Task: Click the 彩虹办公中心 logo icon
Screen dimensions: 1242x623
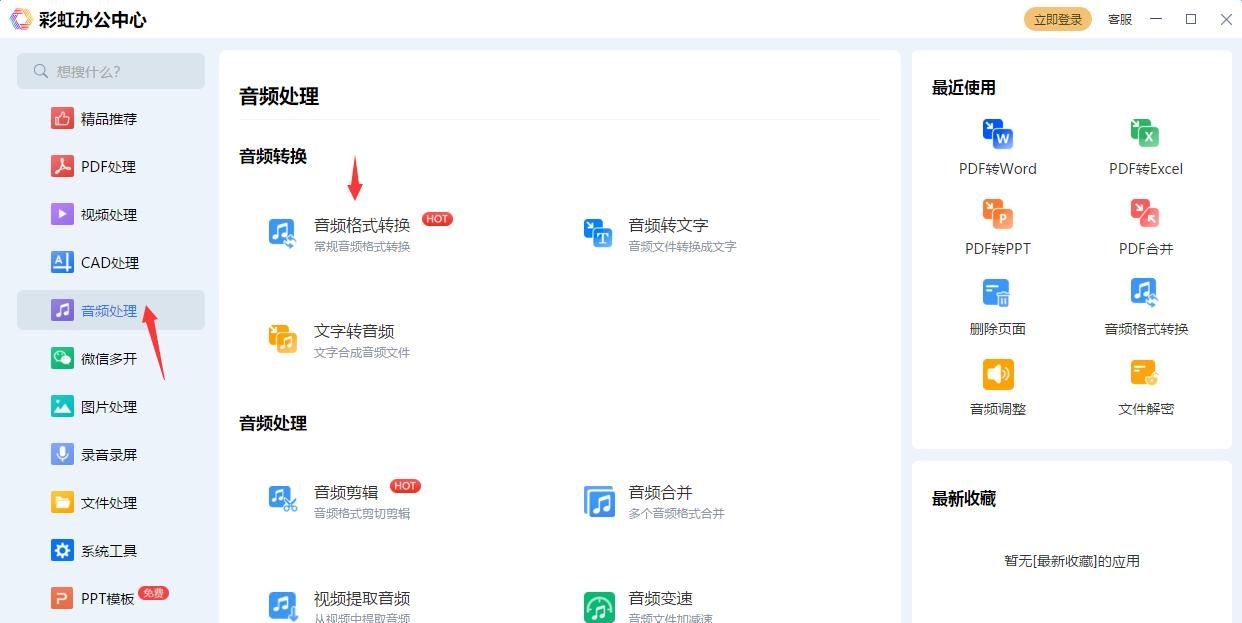Action: [x=20, y=19]
